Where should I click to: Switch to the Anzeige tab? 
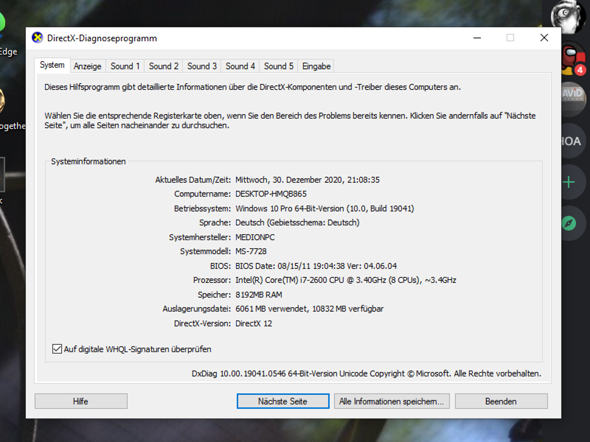pos(88,66)
